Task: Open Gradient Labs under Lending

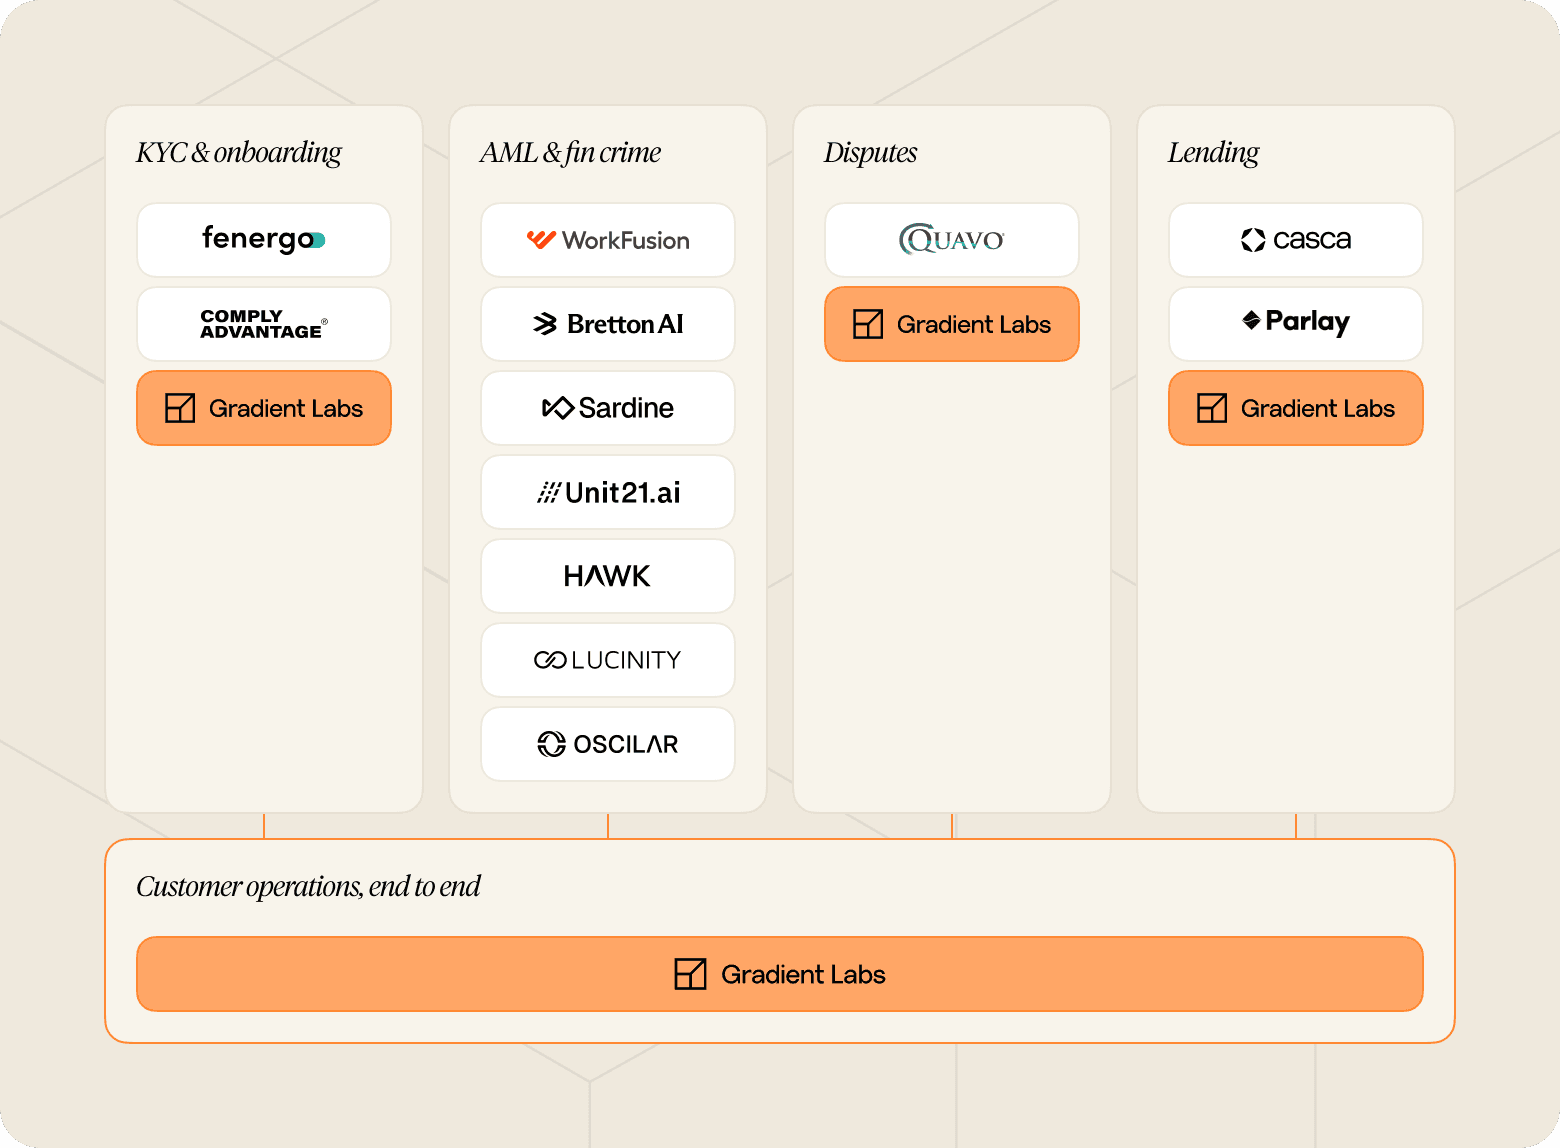Action: [1296, 408]
